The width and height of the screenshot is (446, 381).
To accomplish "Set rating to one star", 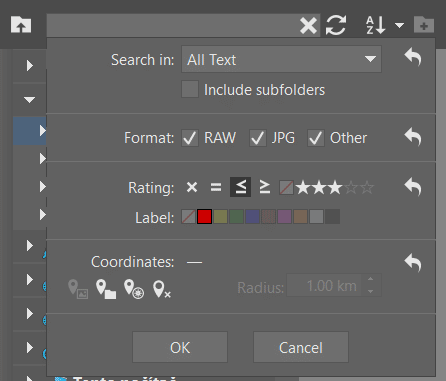I will point(303,188).
